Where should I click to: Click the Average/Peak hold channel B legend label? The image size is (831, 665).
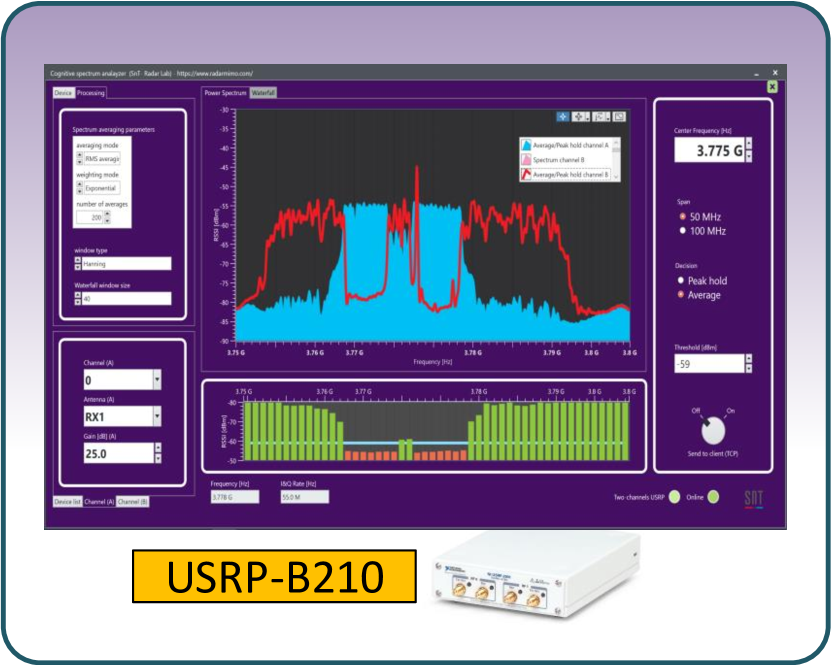click(x=571, y=174)
